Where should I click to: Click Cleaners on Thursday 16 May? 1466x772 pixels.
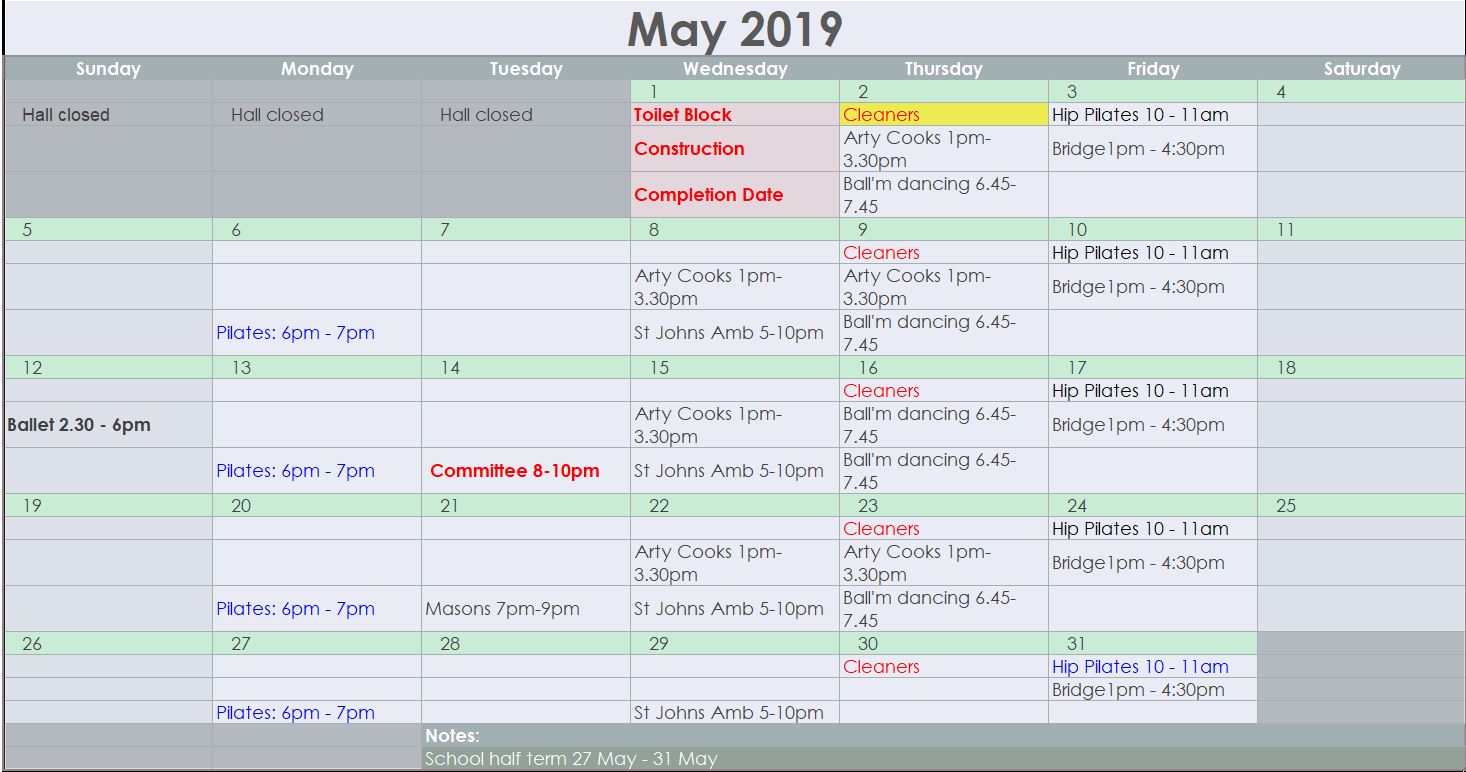click(881, 391)
